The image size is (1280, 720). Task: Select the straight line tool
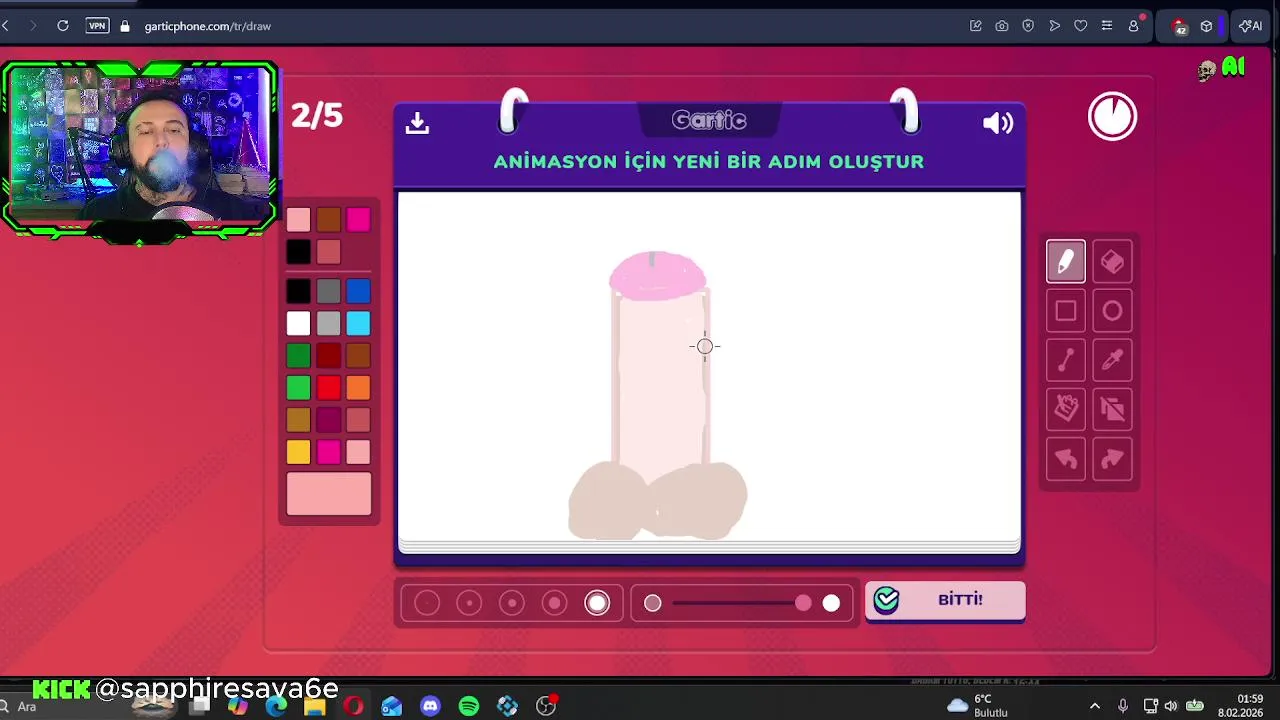[1065, 360]
